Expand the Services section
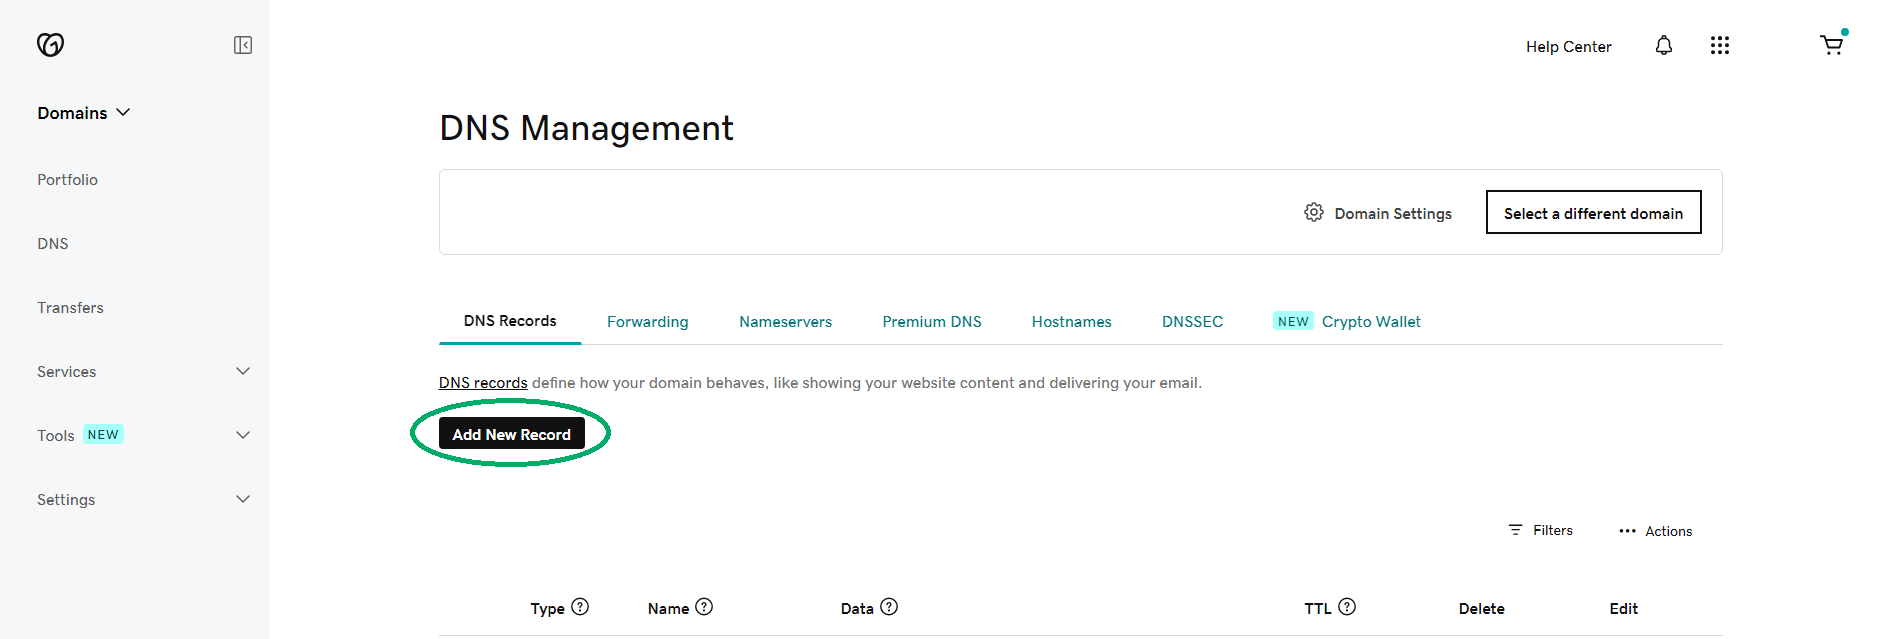The image size is (1892, 639). pyautogui.click(x=242, y=371)
